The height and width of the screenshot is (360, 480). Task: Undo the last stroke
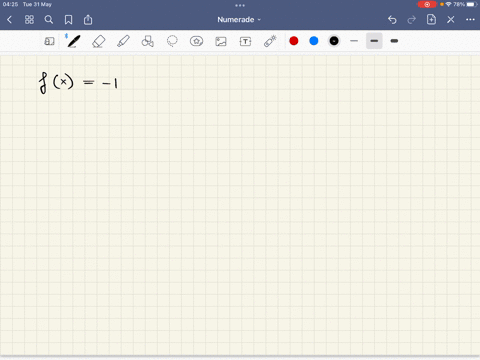point(392,20)
